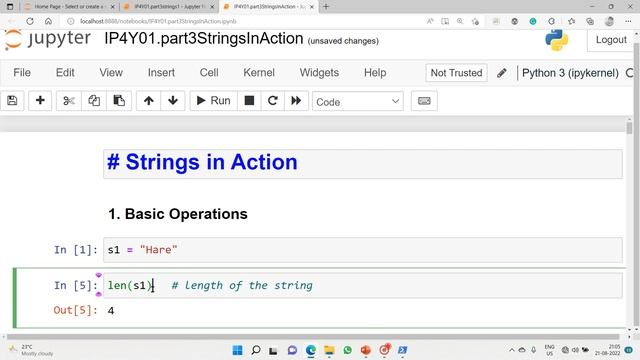
Task: Click the browser address bar URL
Action: pos(158,21)
